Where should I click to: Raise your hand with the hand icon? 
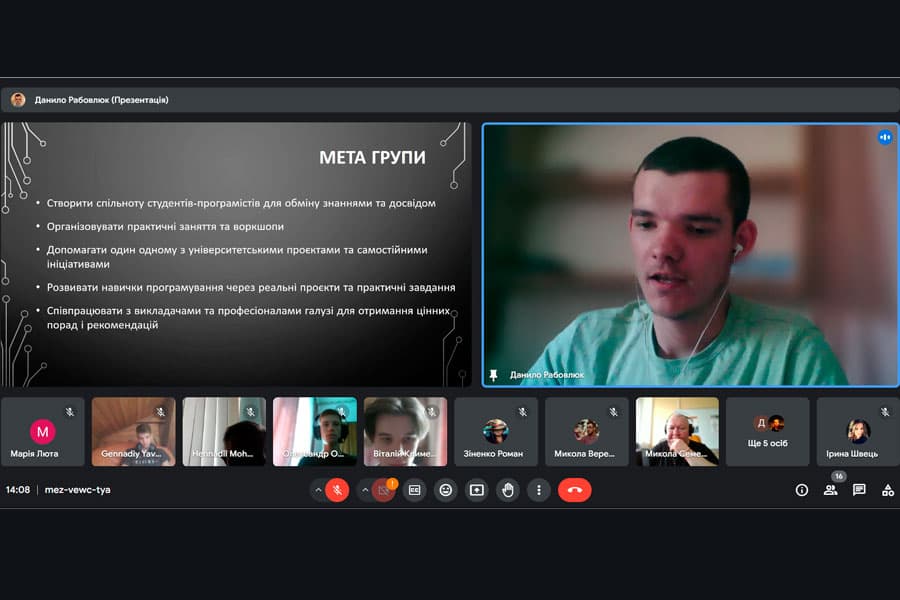[x=508, y=490]
